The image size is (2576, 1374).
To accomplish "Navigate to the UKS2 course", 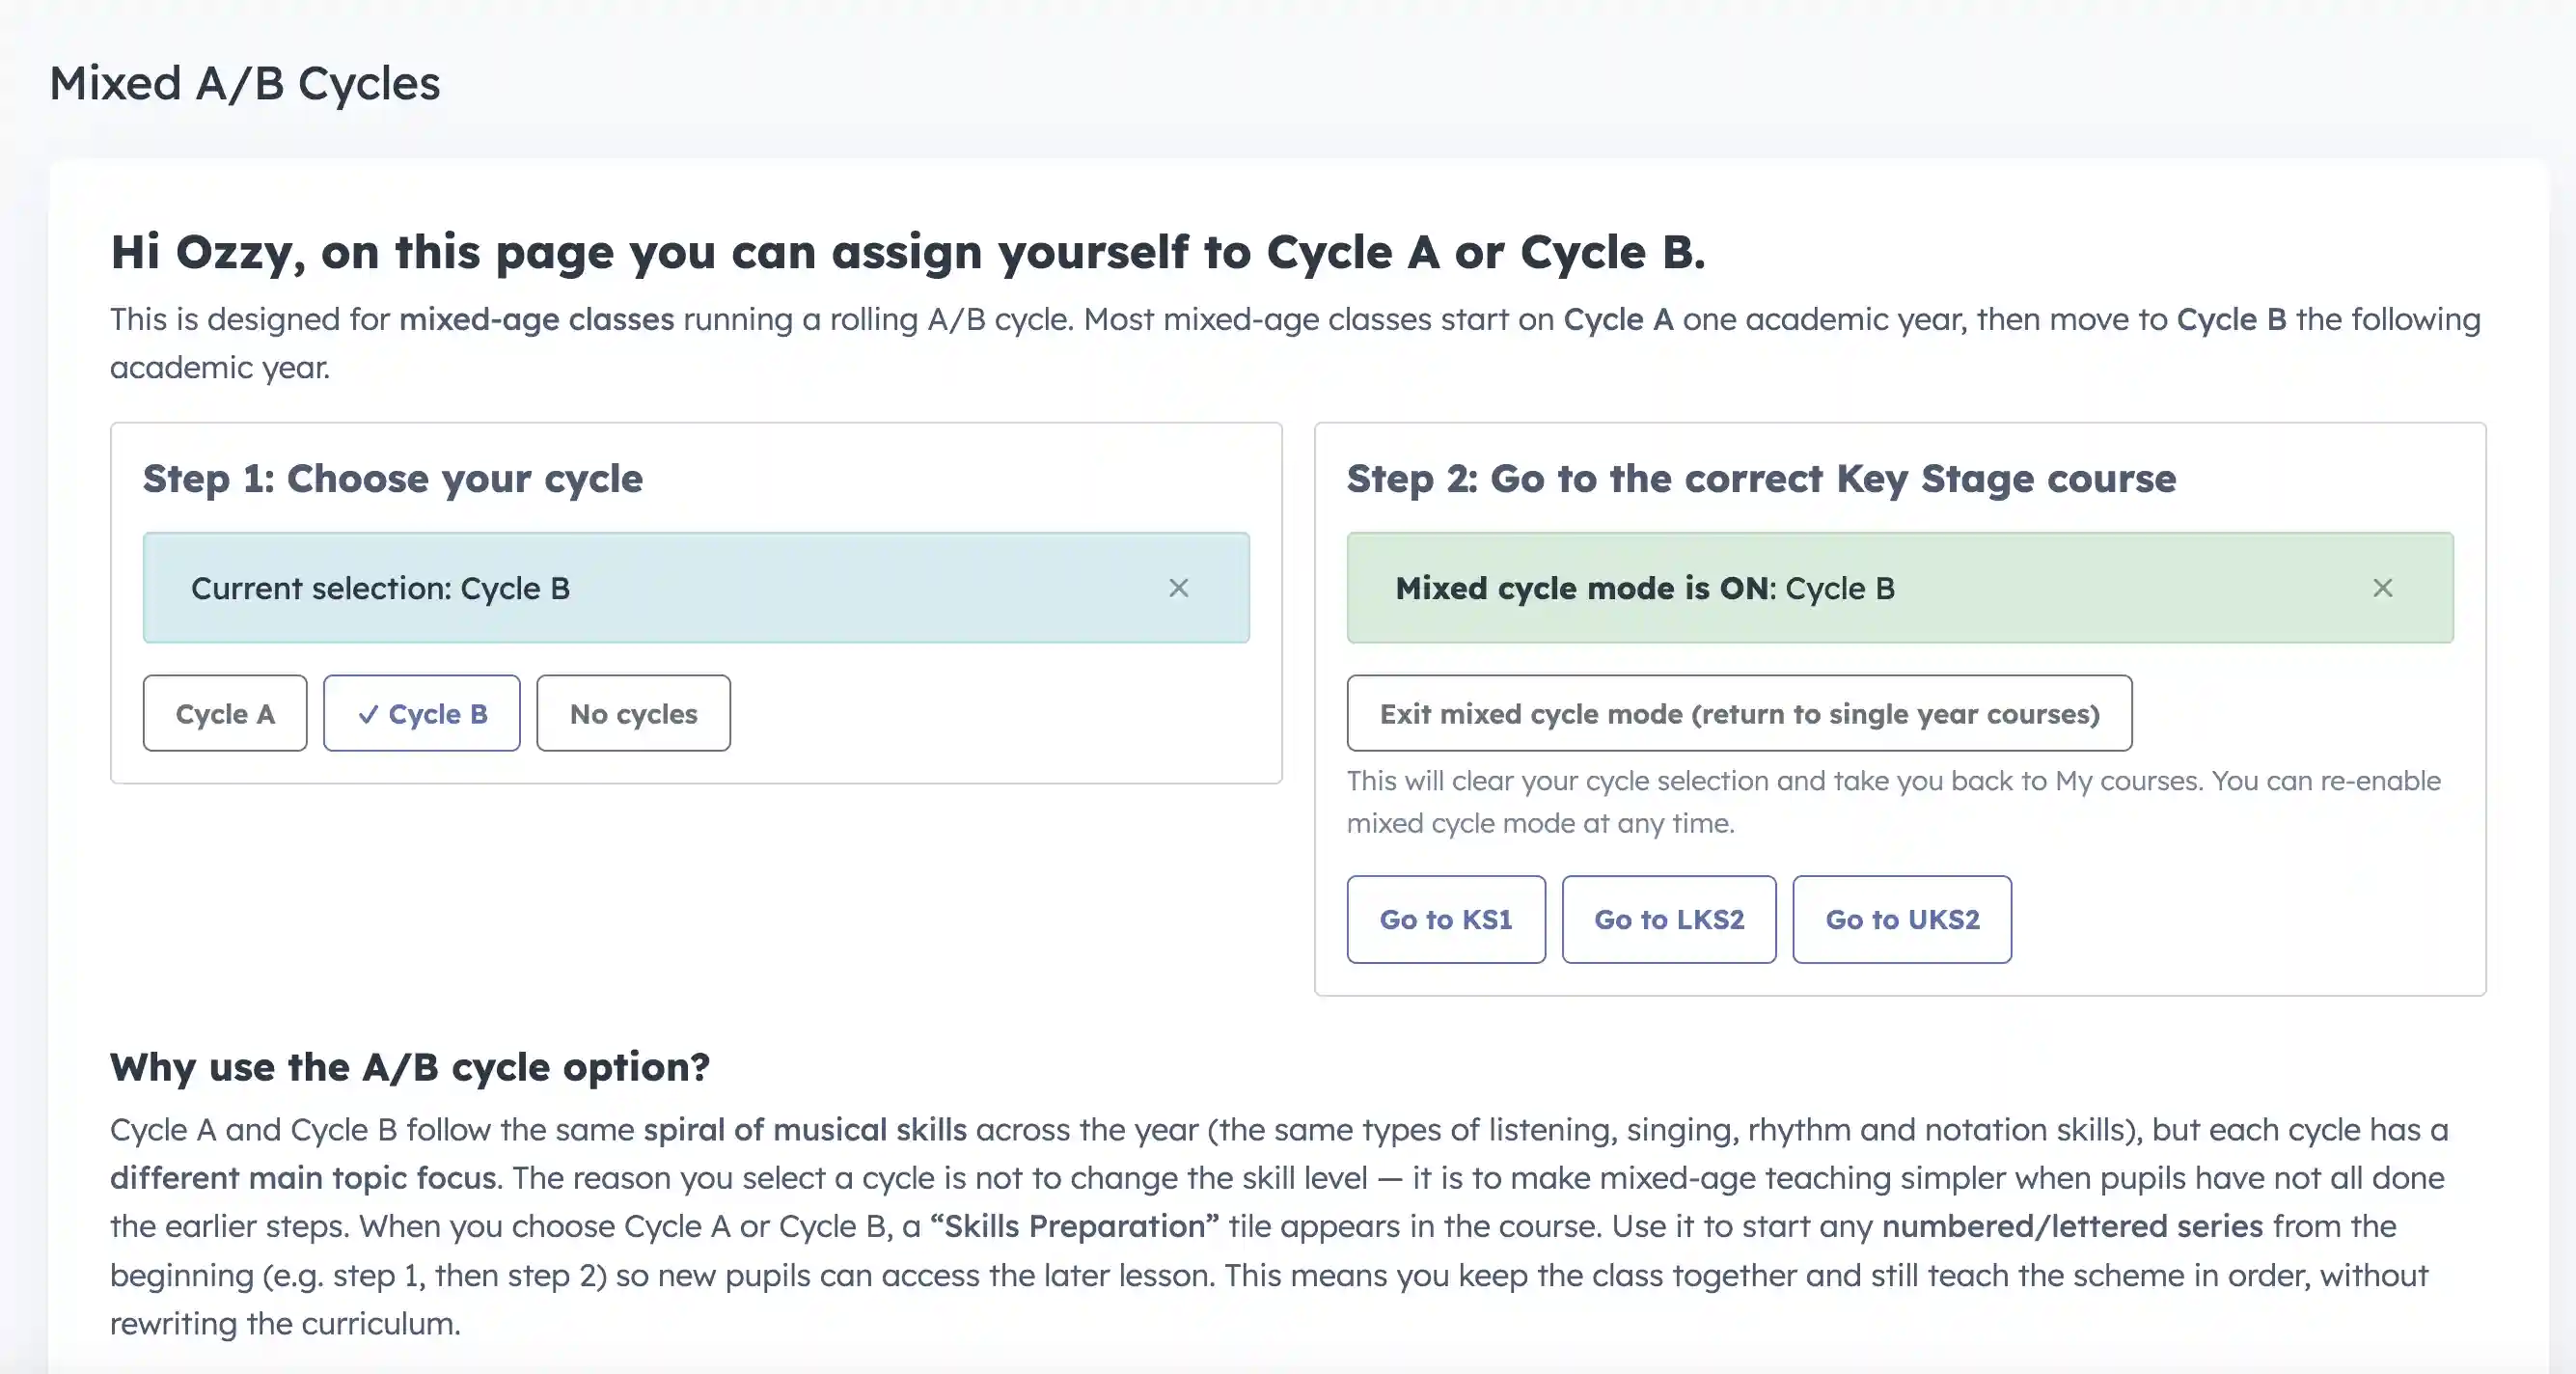I will point(1901,919).
